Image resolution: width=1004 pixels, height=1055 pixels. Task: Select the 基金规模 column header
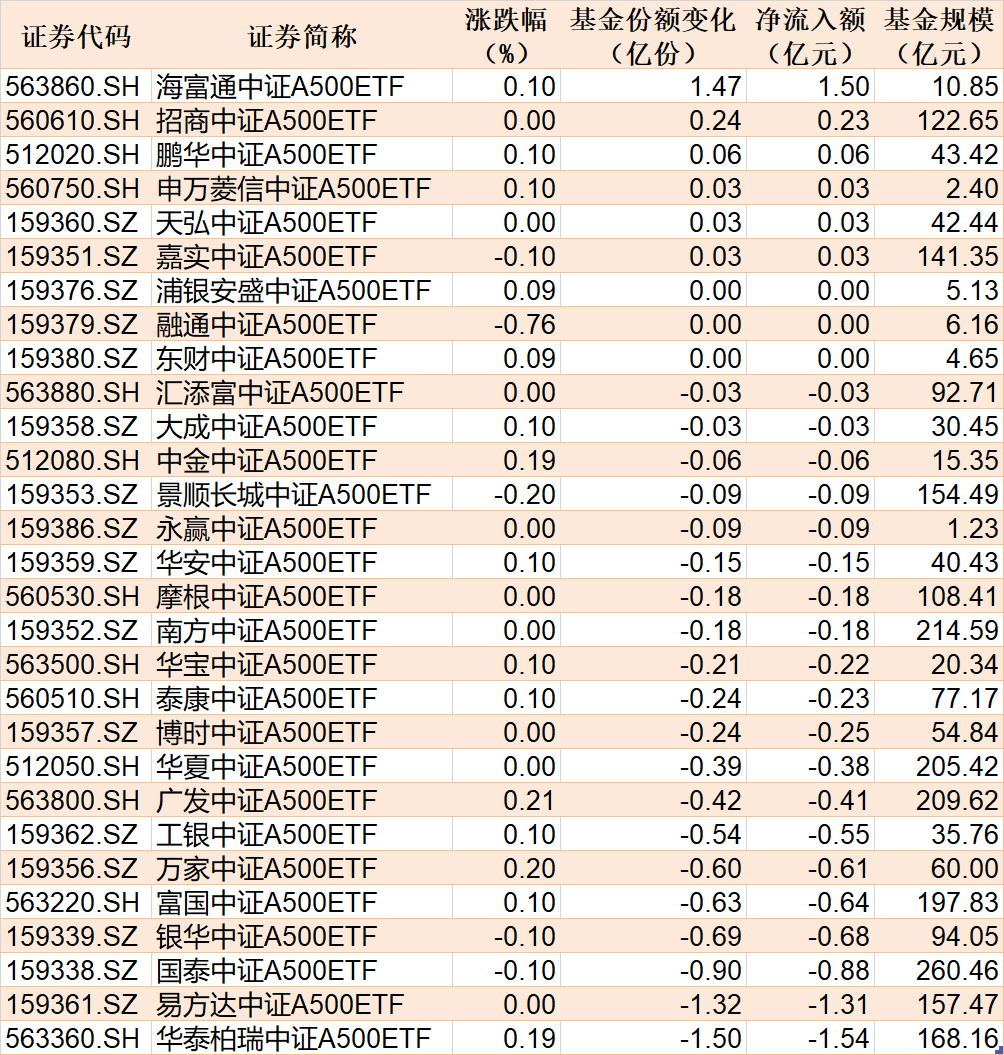tap(939, 36)
